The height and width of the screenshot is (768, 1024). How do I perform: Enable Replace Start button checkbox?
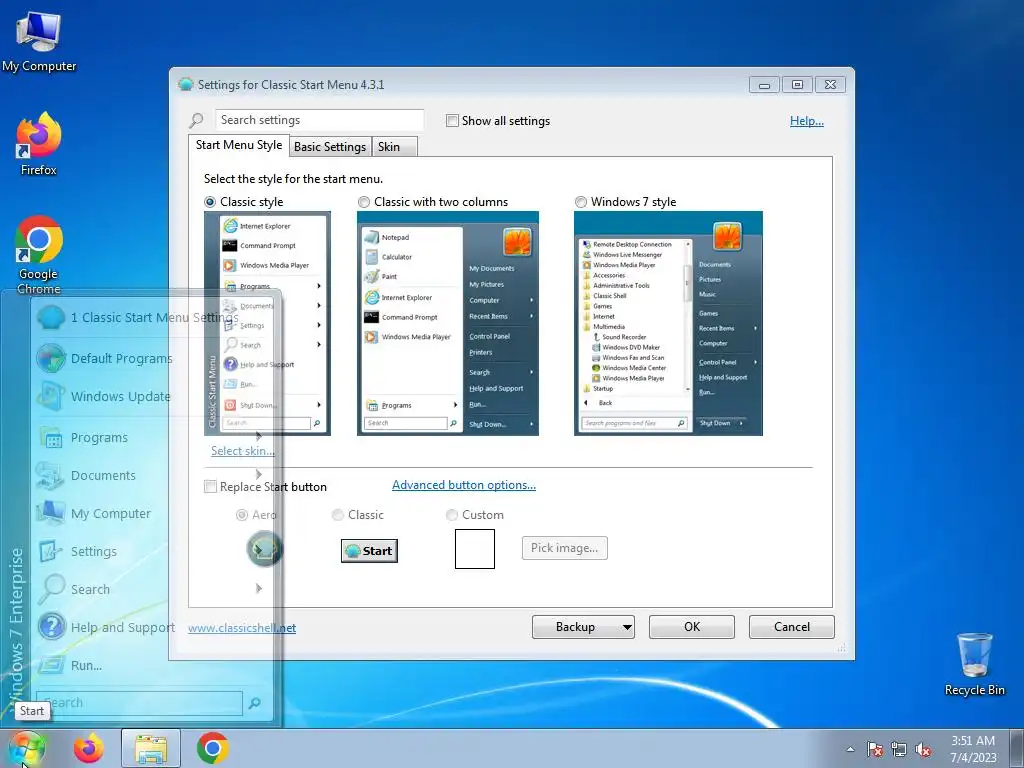(x=210, y=487)
